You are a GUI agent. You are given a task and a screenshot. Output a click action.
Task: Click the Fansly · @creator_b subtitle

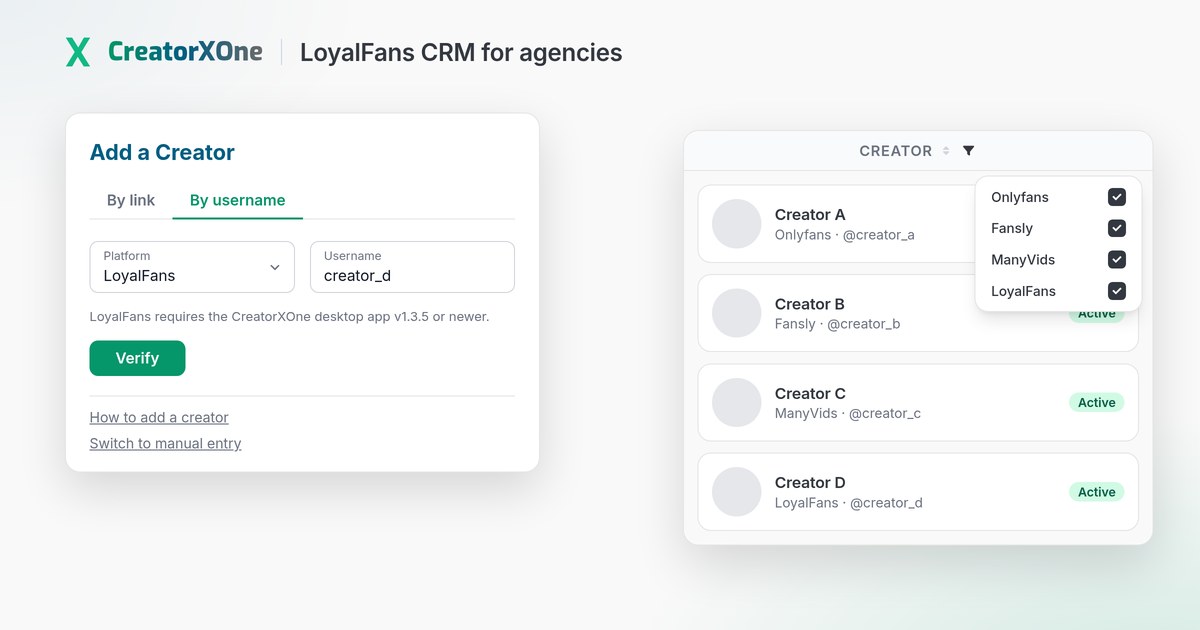click(x=837, y=324)
